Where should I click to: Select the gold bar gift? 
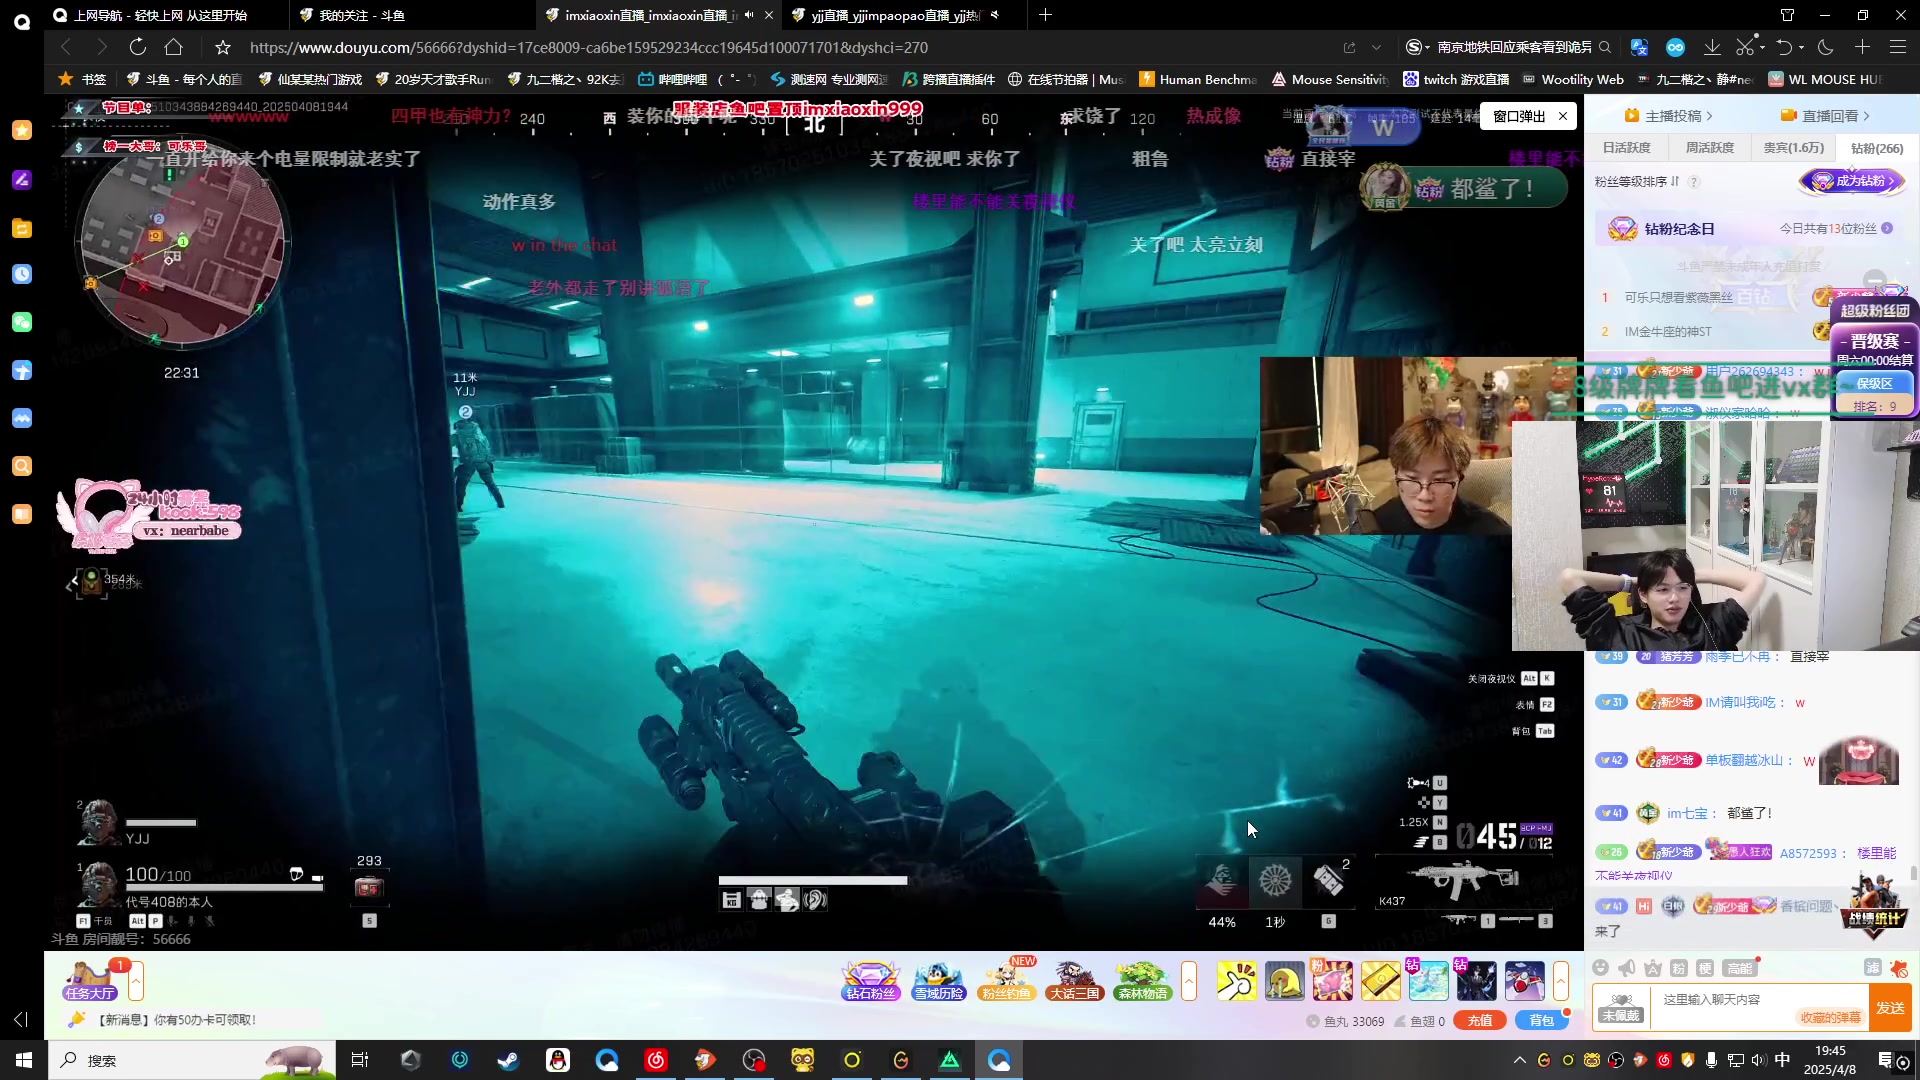1380,981
